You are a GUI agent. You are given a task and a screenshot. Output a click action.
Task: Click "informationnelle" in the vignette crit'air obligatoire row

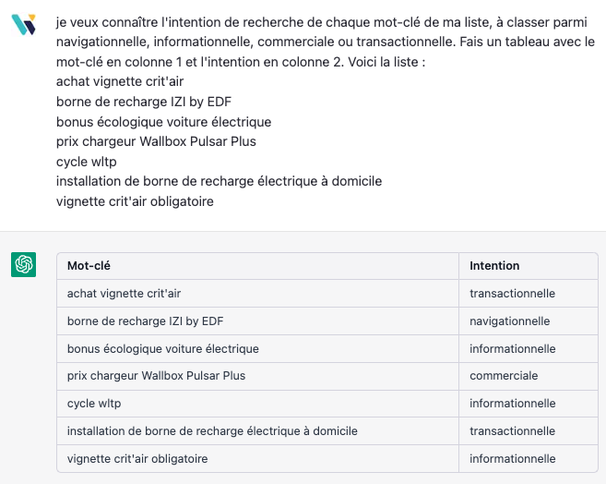[512, 458]
